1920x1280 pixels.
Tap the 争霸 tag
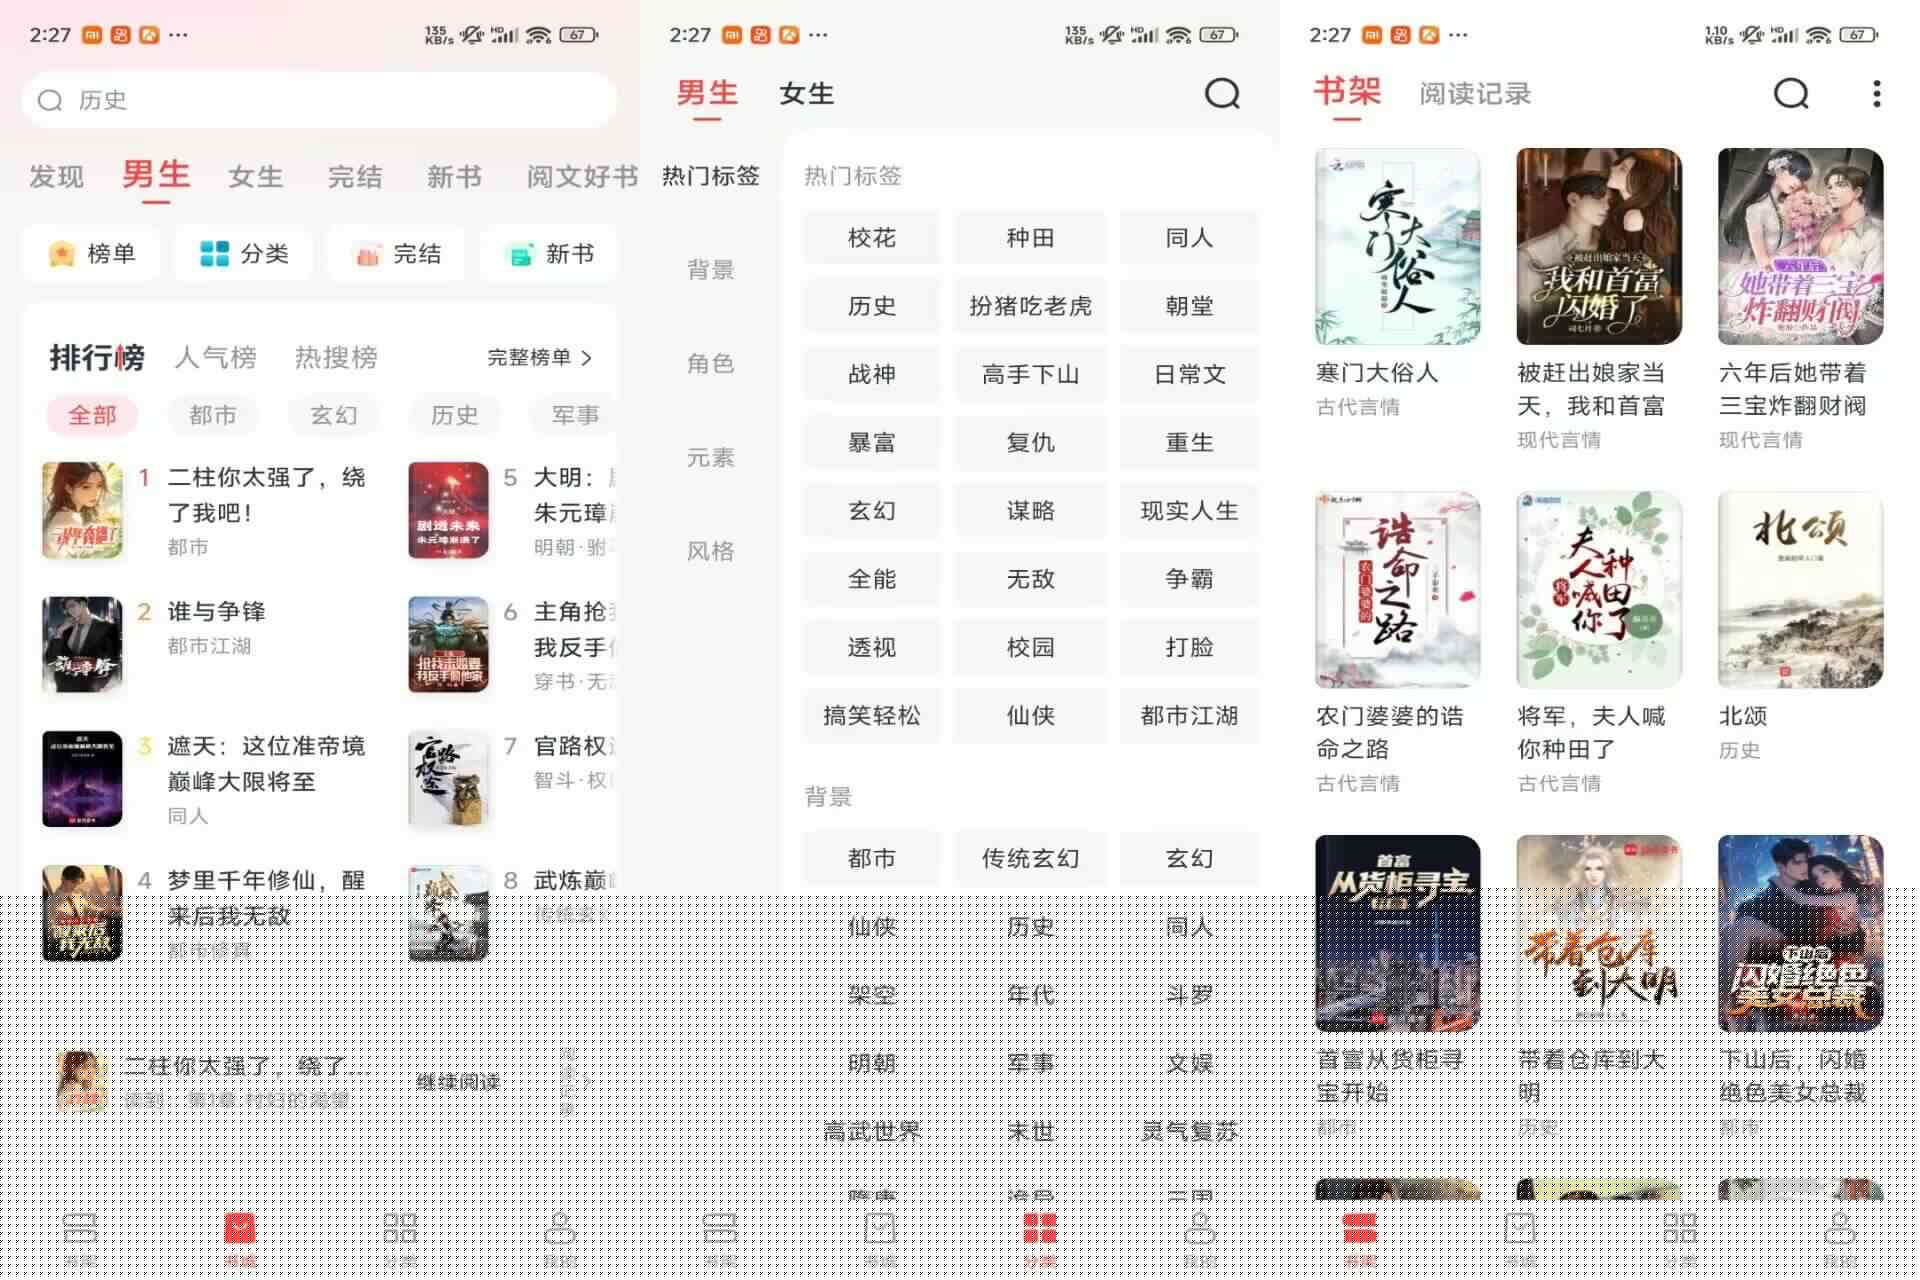coord(1189,579)
